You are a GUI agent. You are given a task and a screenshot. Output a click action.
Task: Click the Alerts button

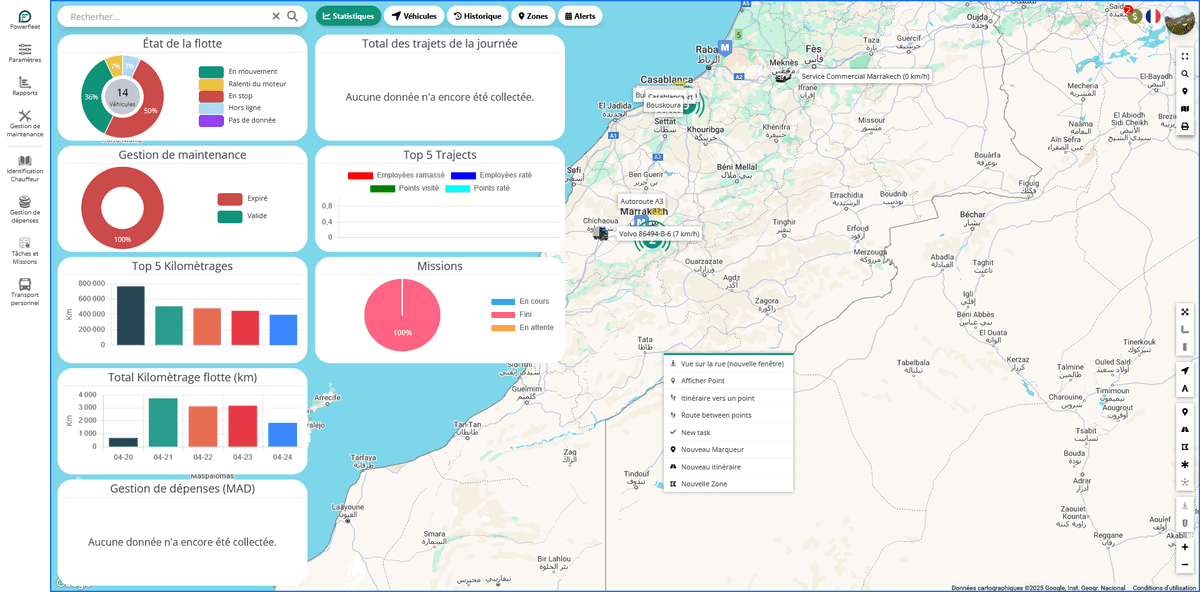tap(582, 15)
